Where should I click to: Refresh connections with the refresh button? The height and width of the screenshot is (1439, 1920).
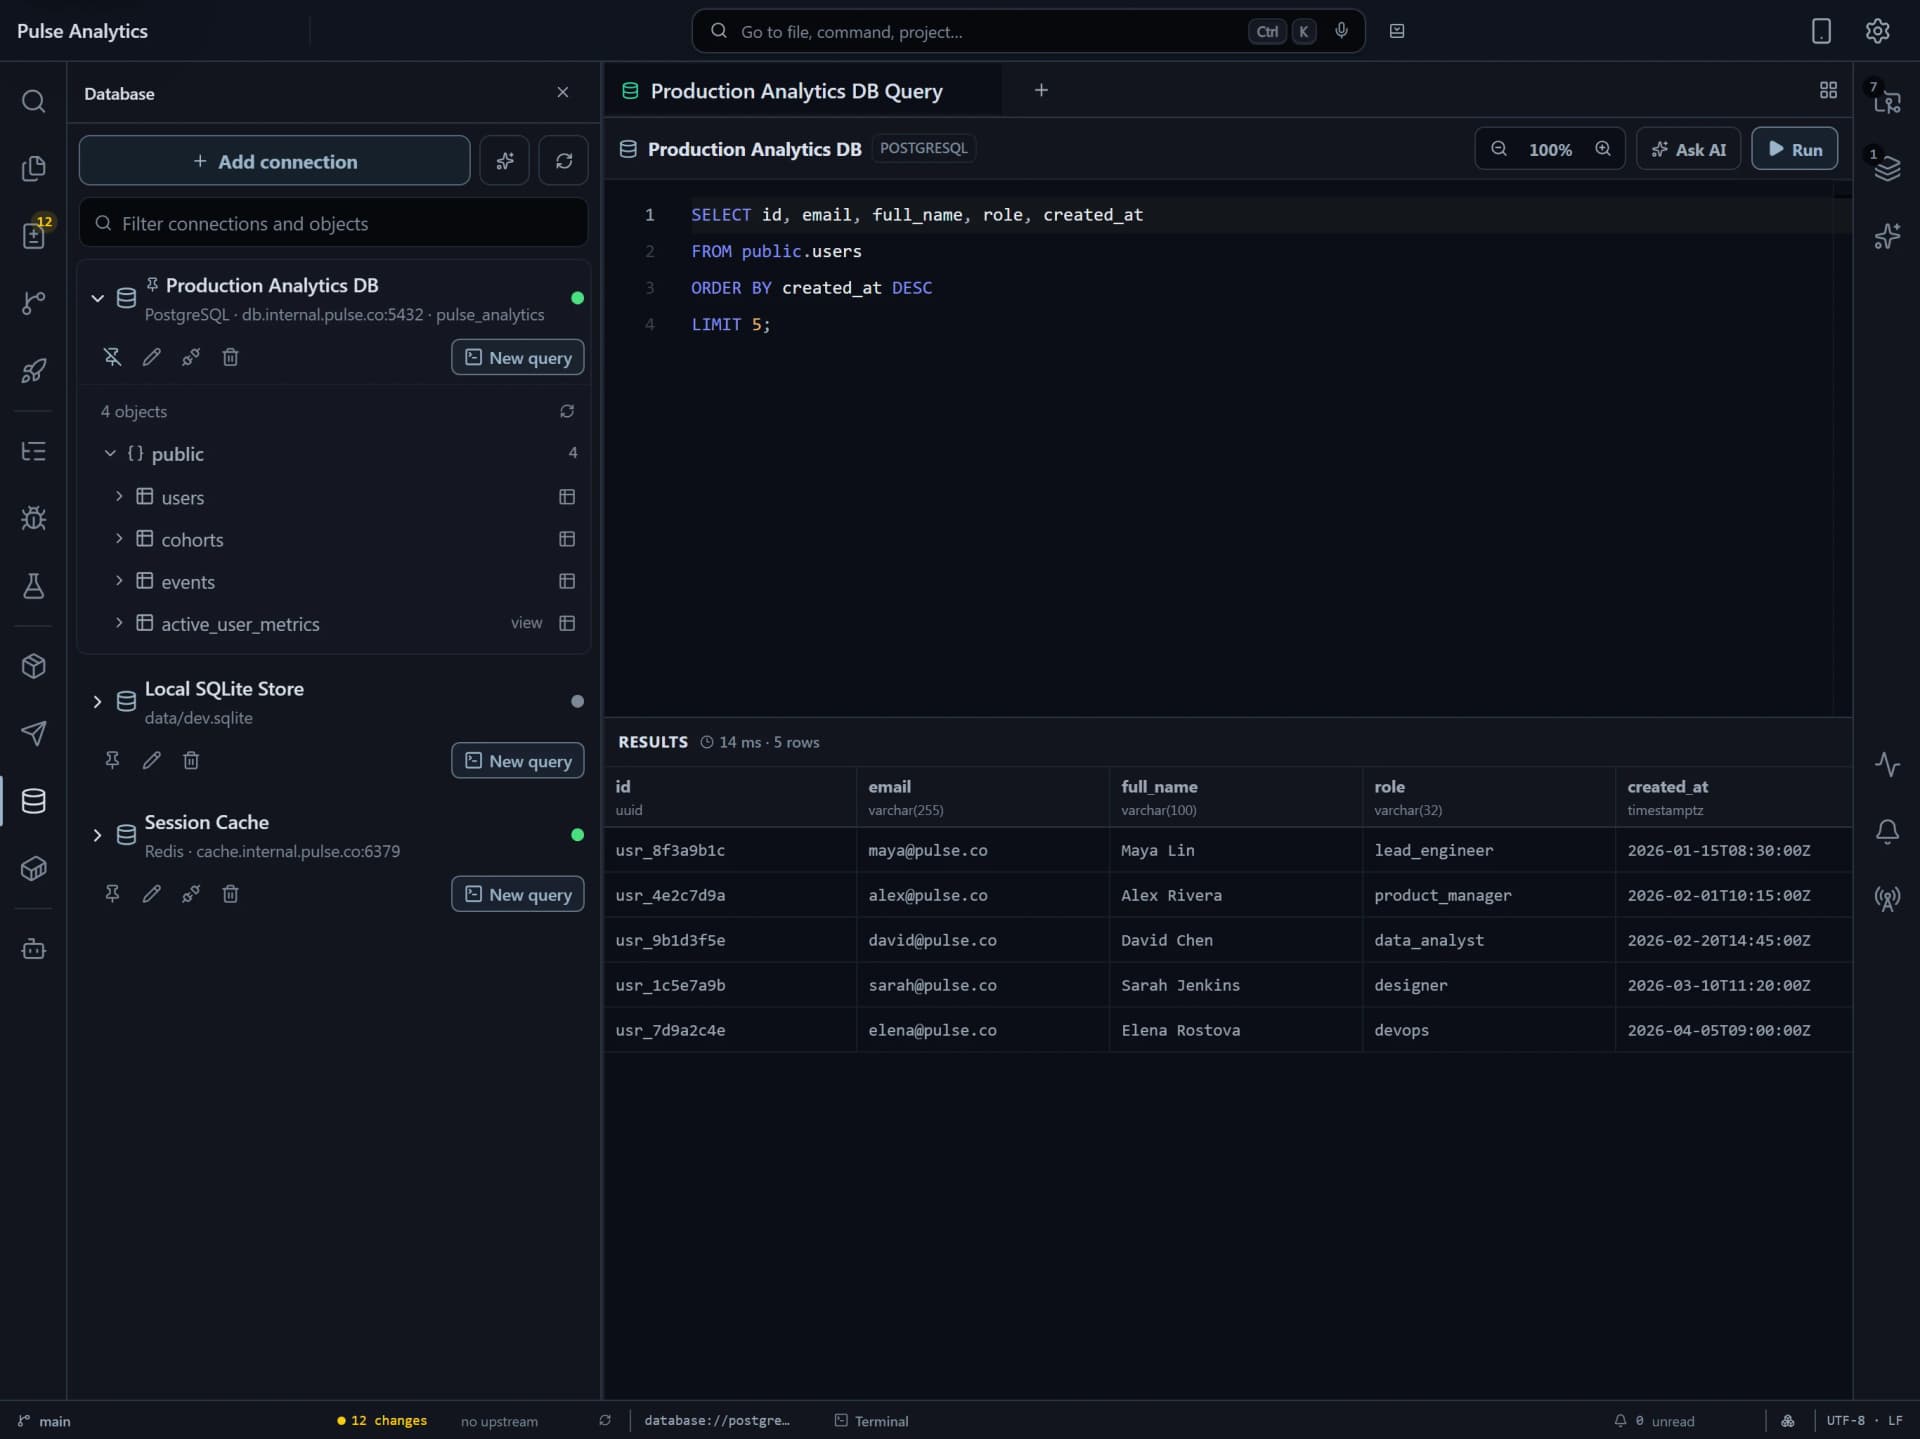(564, 160)
